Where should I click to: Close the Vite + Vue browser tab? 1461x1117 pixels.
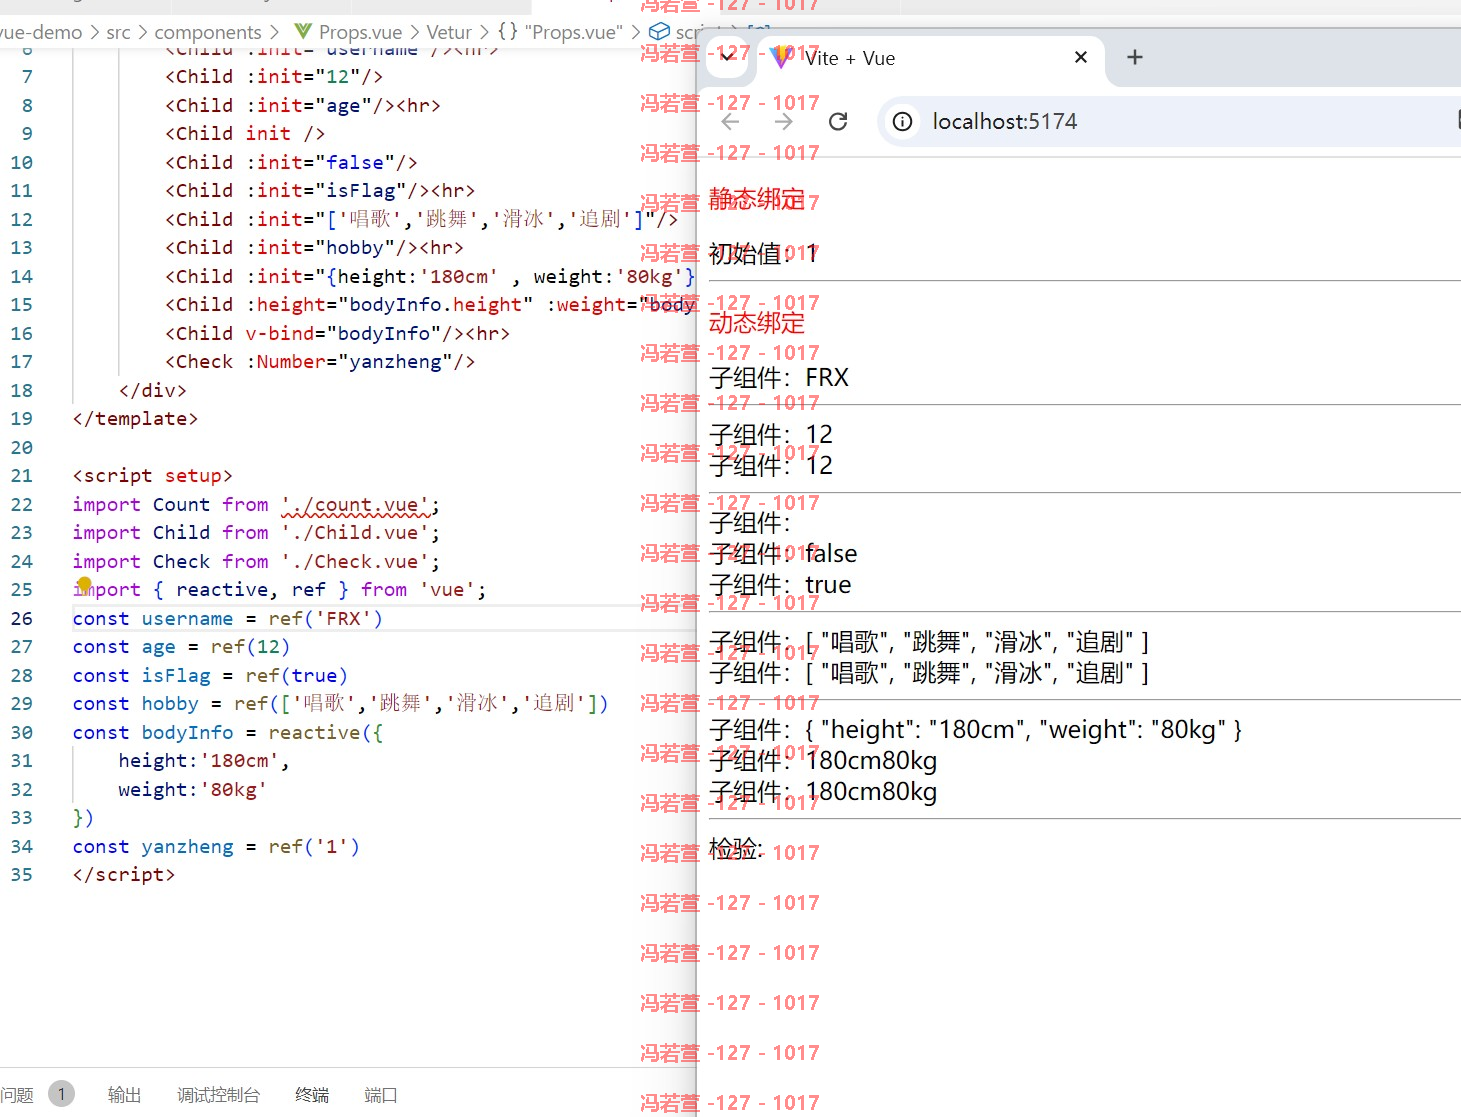(x=1080, y=57)
